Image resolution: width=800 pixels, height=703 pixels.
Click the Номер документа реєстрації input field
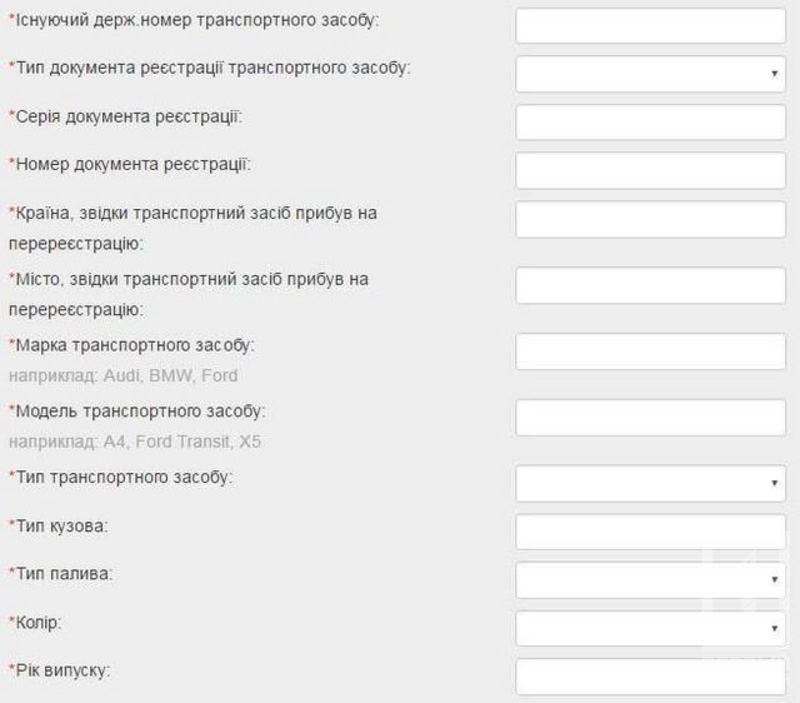click(x=650, y=169)
